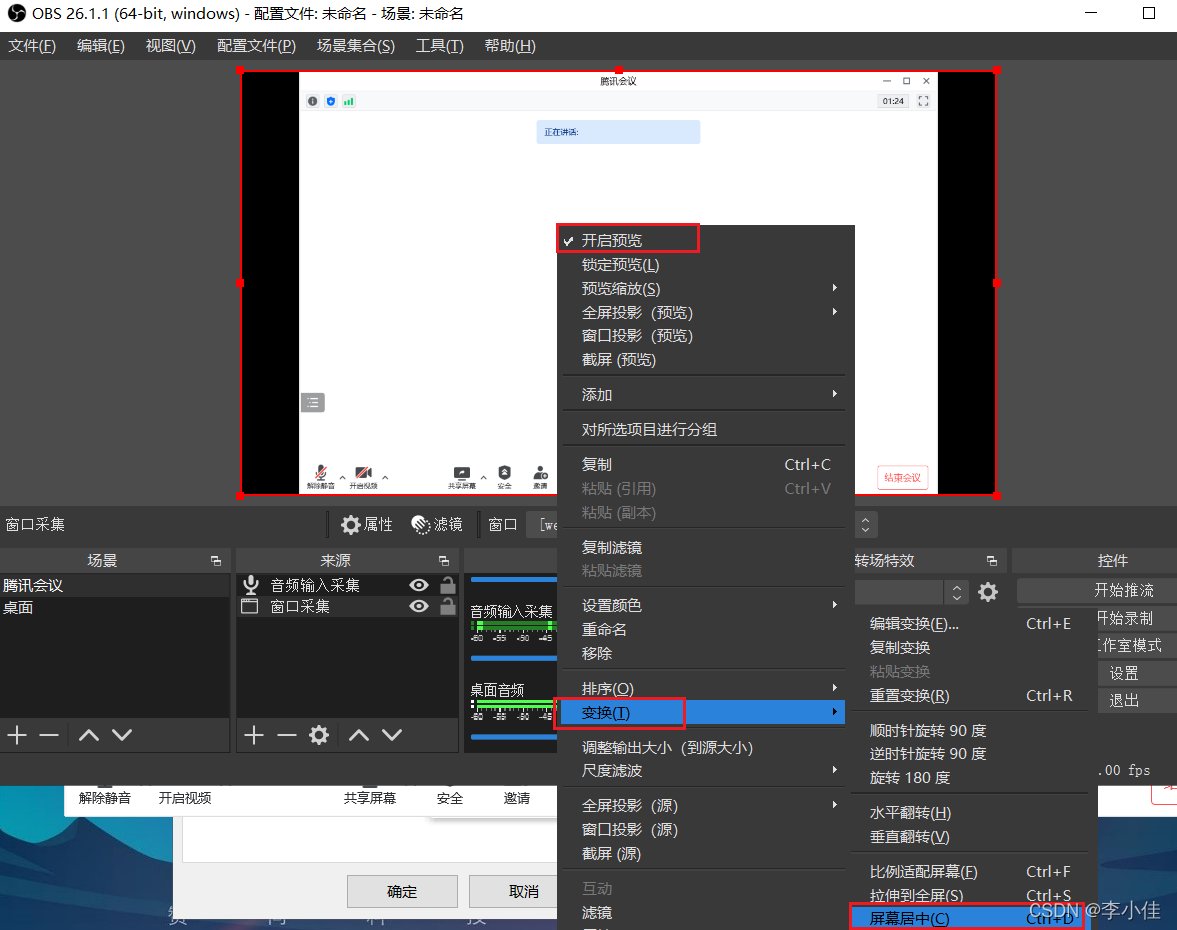The height and width of the screenshot is (930, 1177).
Task: Open the 工具(T) menu
Action: pyautogui.click(x=440, y=46)
